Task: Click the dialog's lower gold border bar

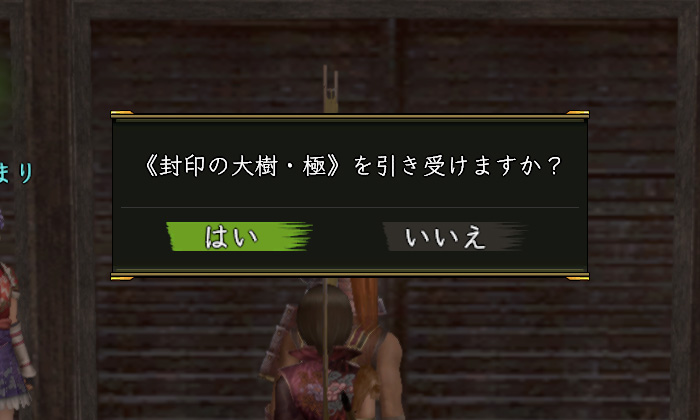Action: coord(350,272)
